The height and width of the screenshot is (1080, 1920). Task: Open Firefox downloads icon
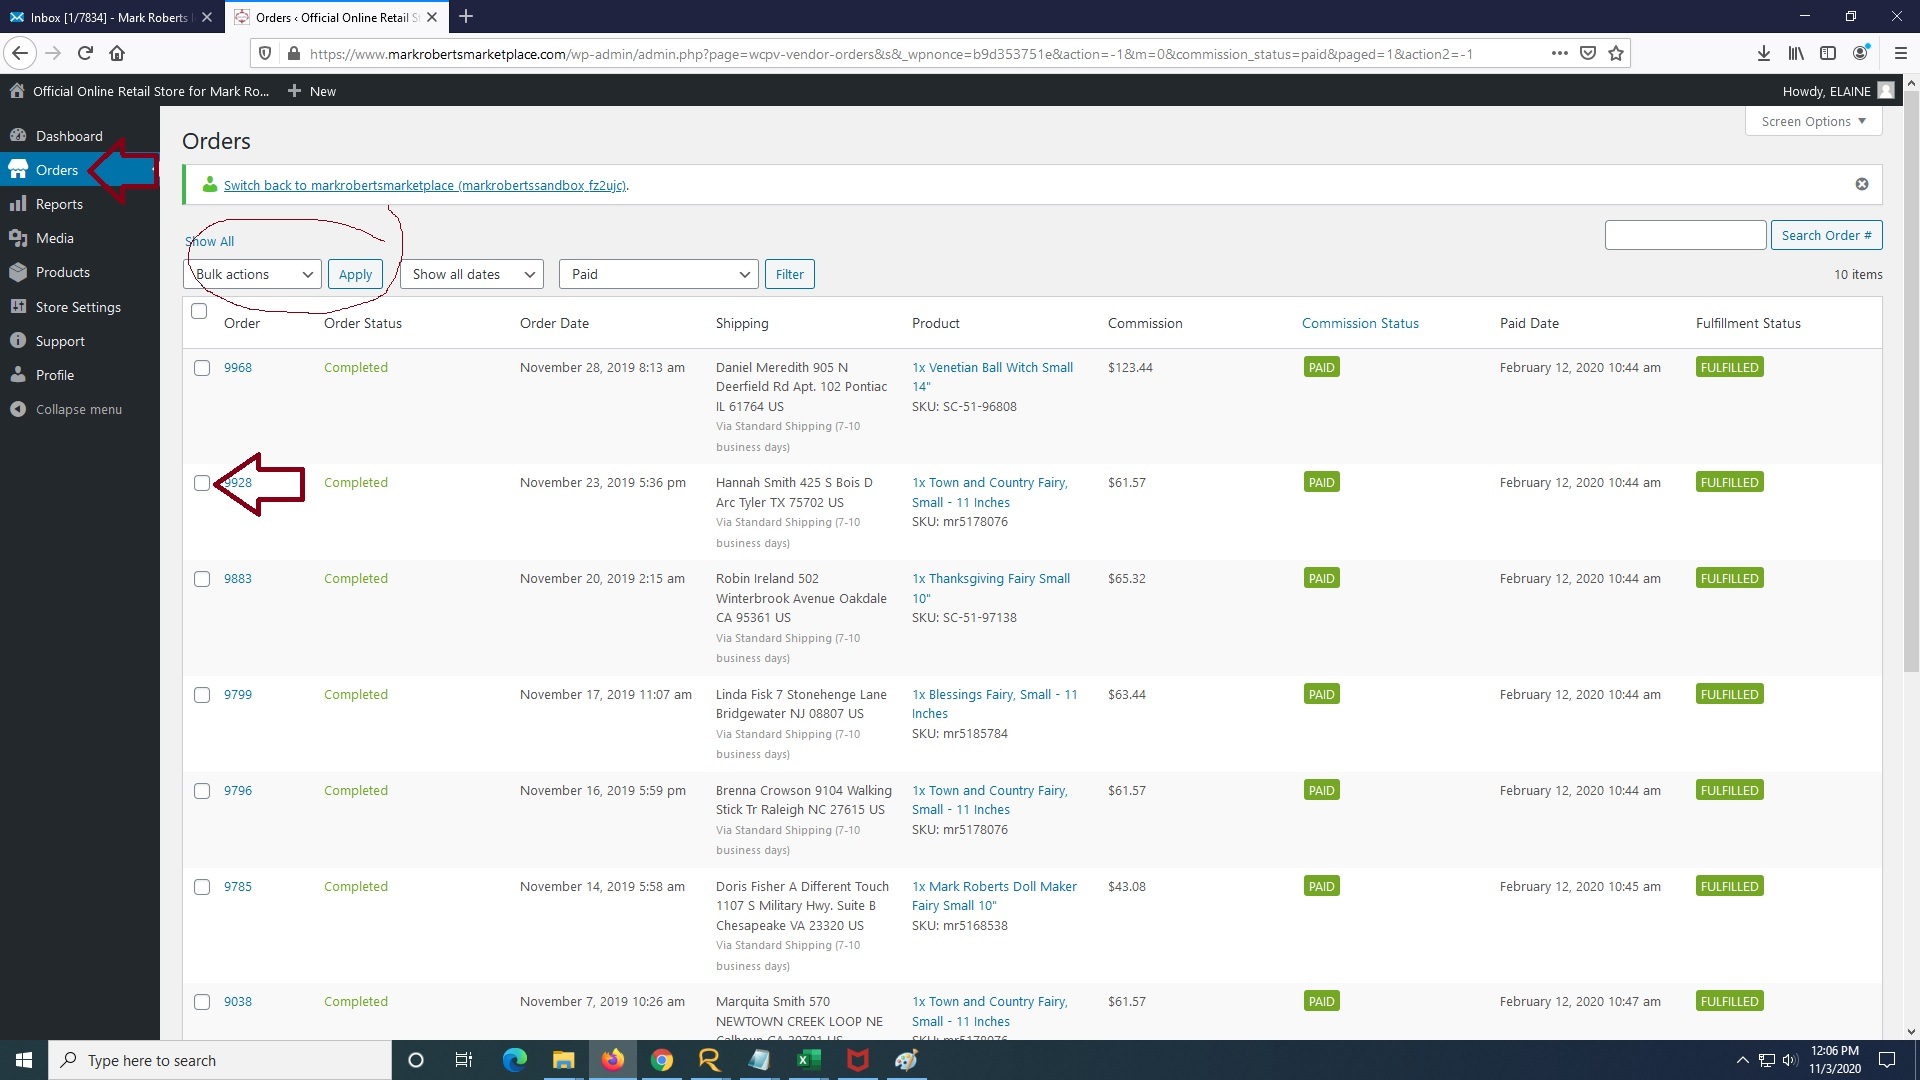(x=1764, y=53)
